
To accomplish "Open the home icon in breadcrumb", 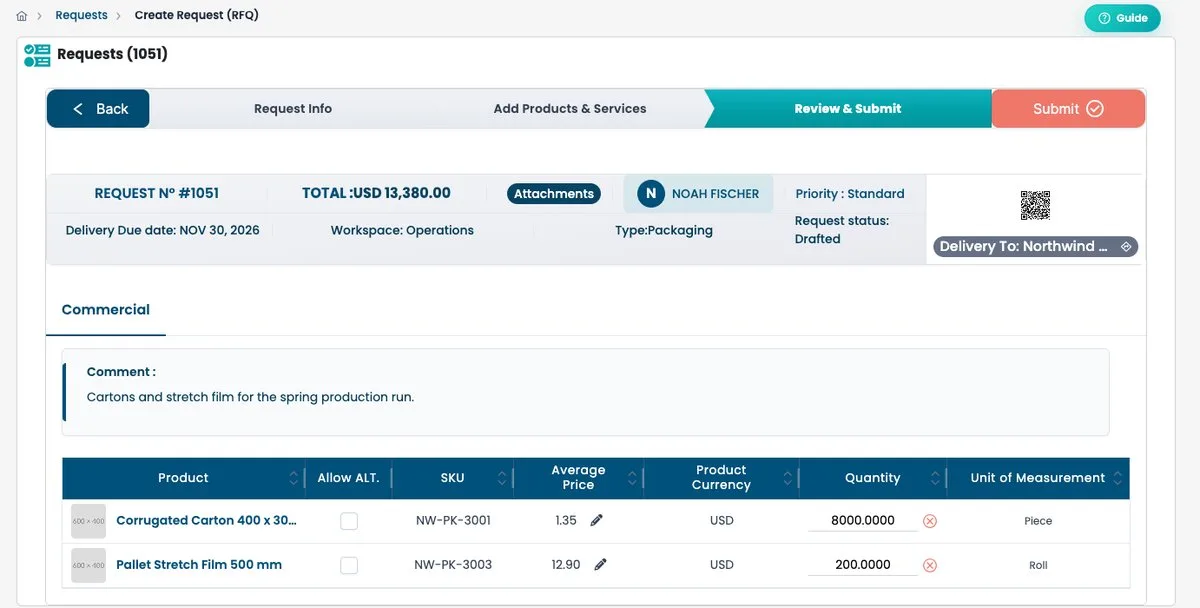I will click(22, 16).
